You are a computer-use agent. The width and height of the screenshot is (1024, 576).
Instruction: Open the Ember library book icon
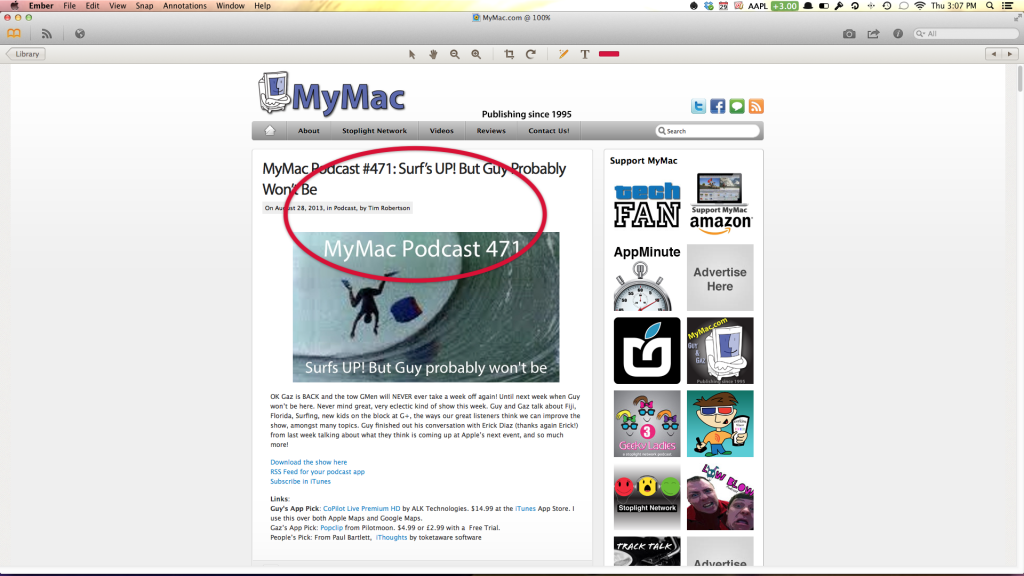click(14, 33)
